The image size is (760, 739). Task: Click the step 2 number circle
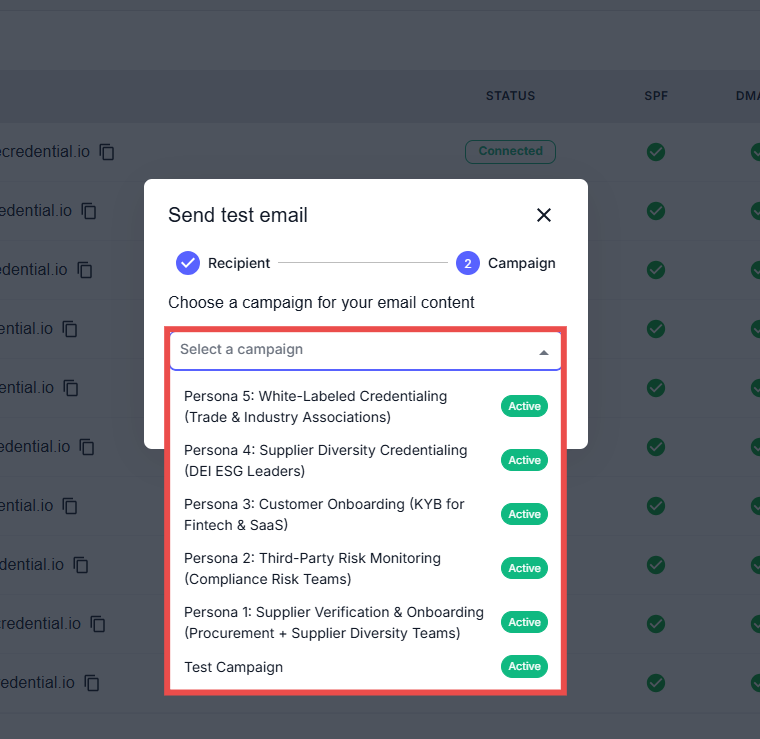(468, 263)
